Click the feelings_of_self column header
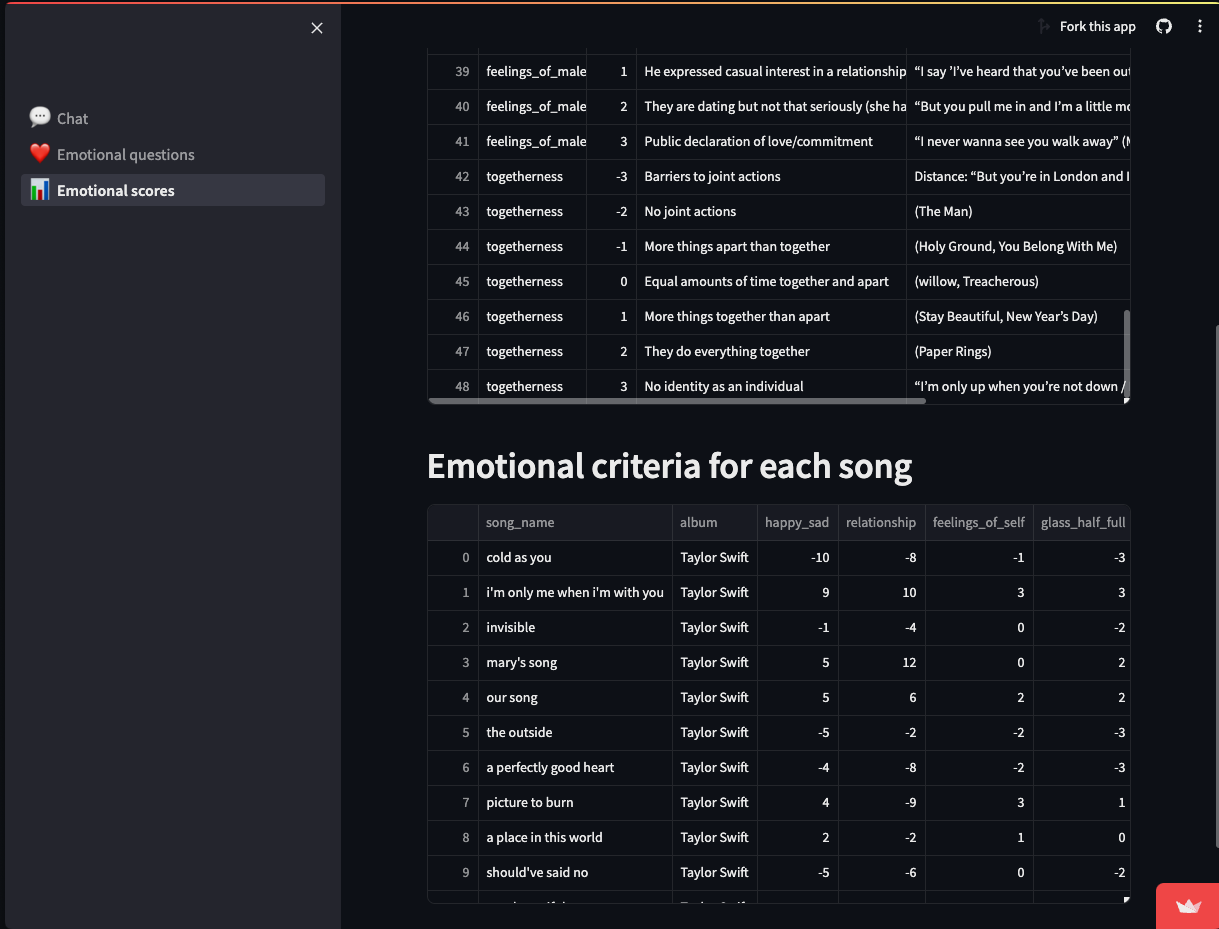This screenshot has width=1219, height=929. [978, 522]
